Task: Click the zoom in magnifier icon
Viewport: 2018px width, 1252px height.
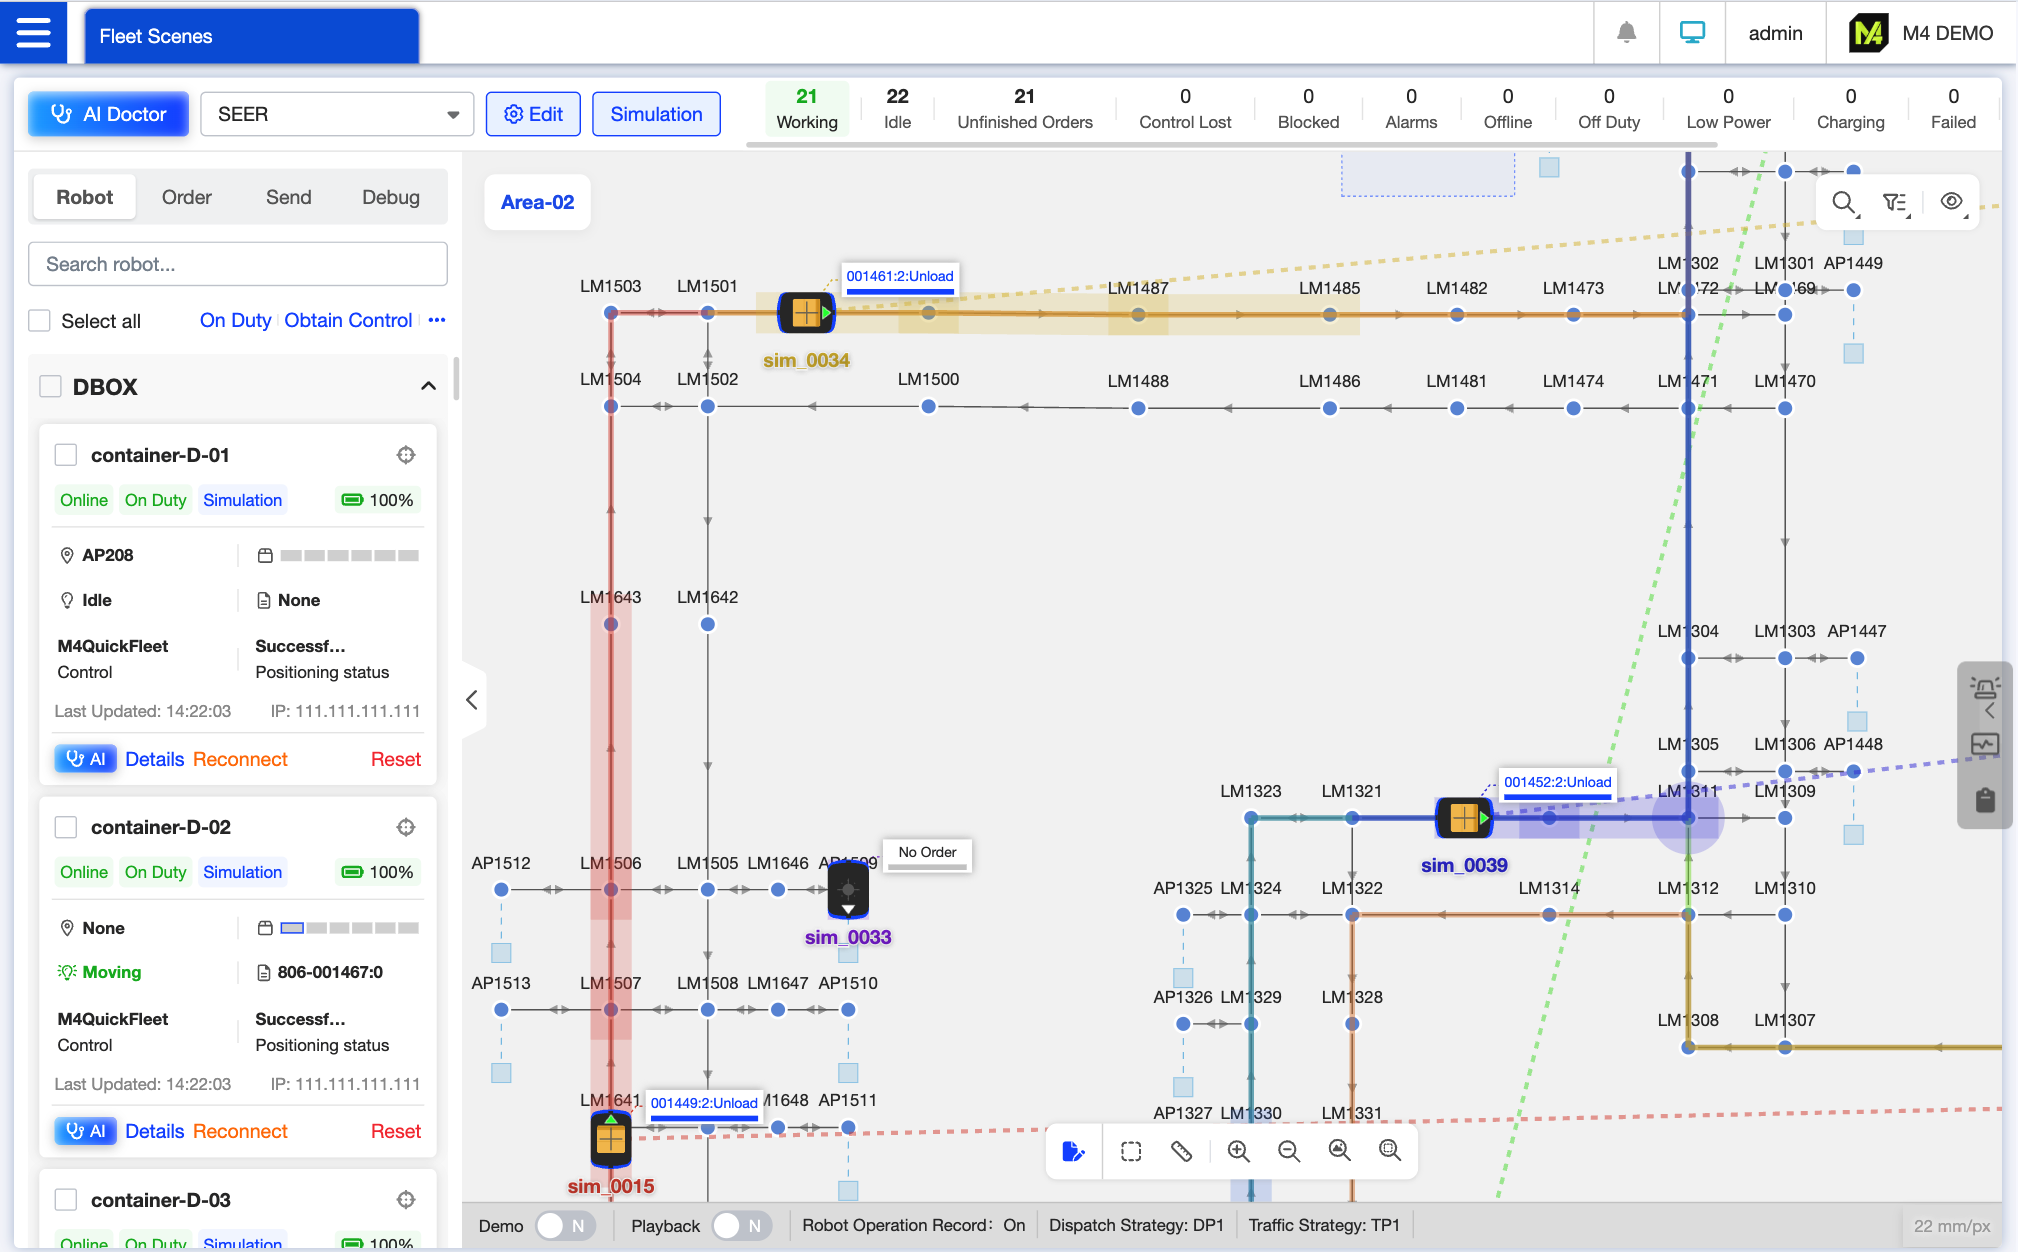Action: click(1238, 1151)
